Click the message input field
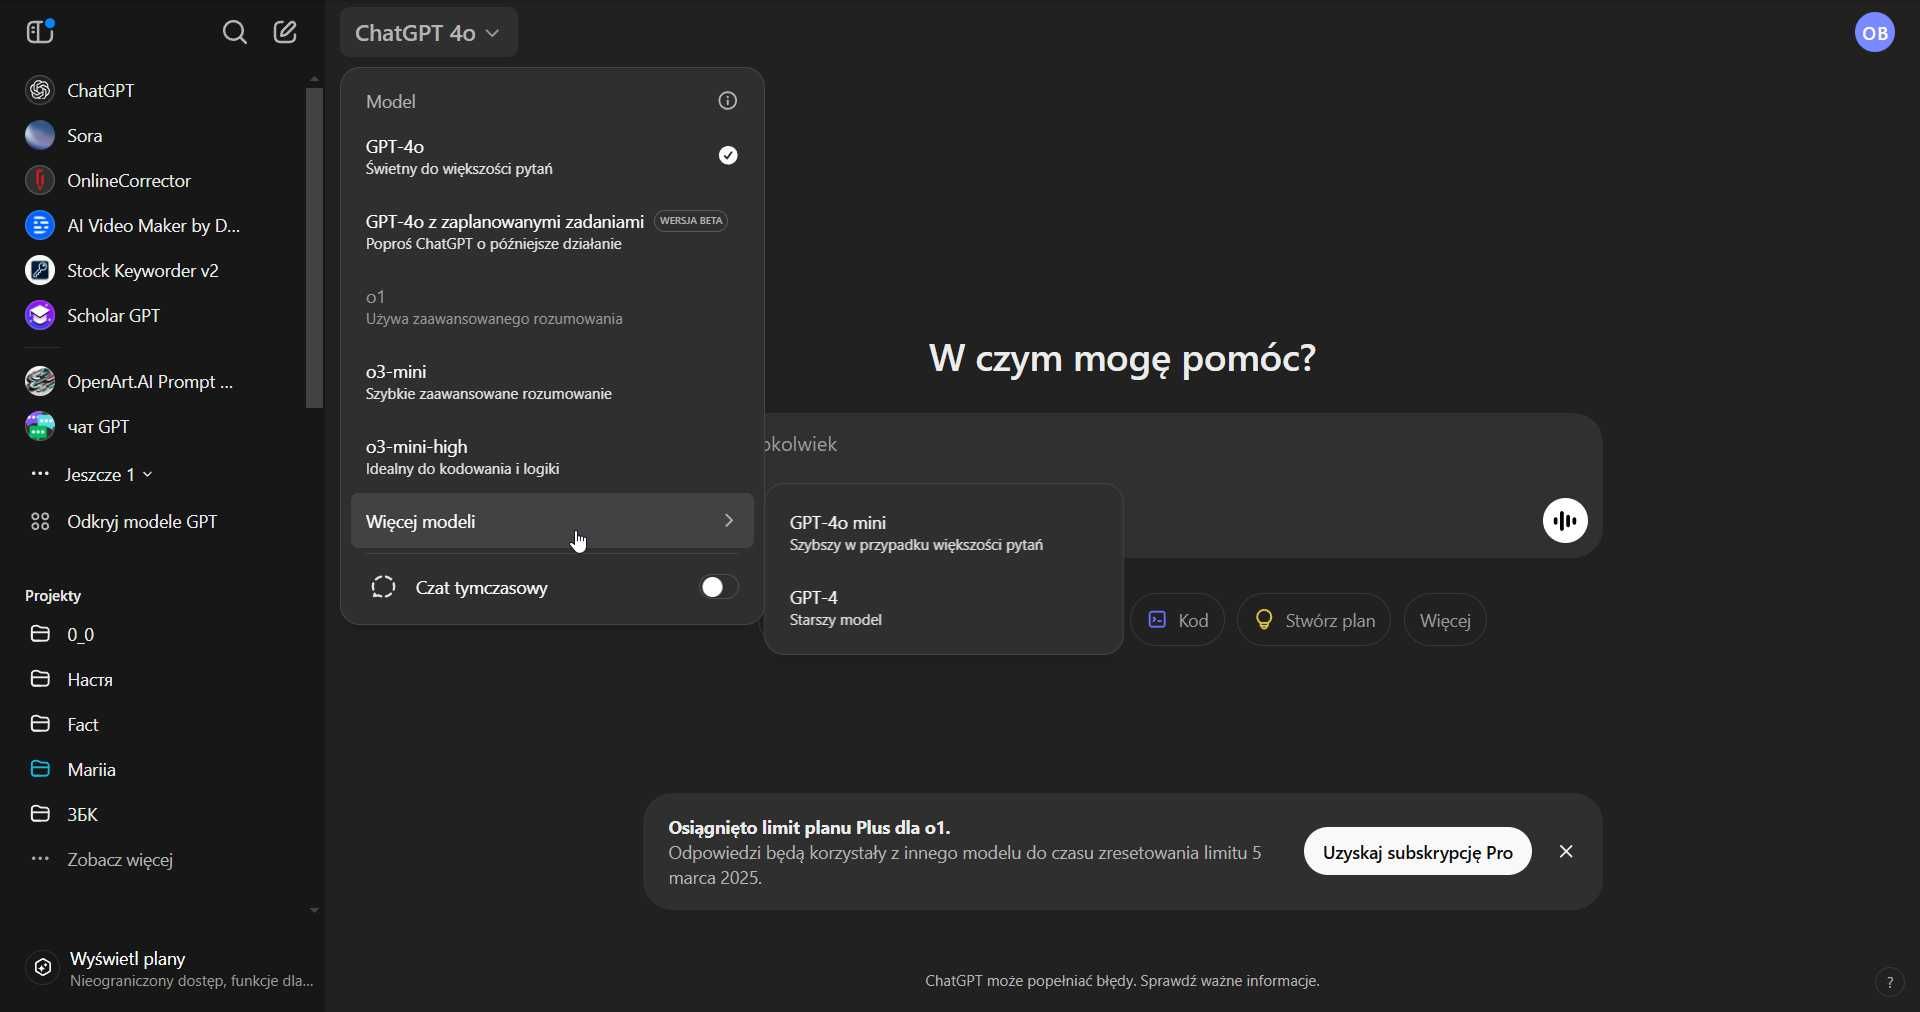Viewport: 1920px width, 1012px height. tap(1183, 446)
